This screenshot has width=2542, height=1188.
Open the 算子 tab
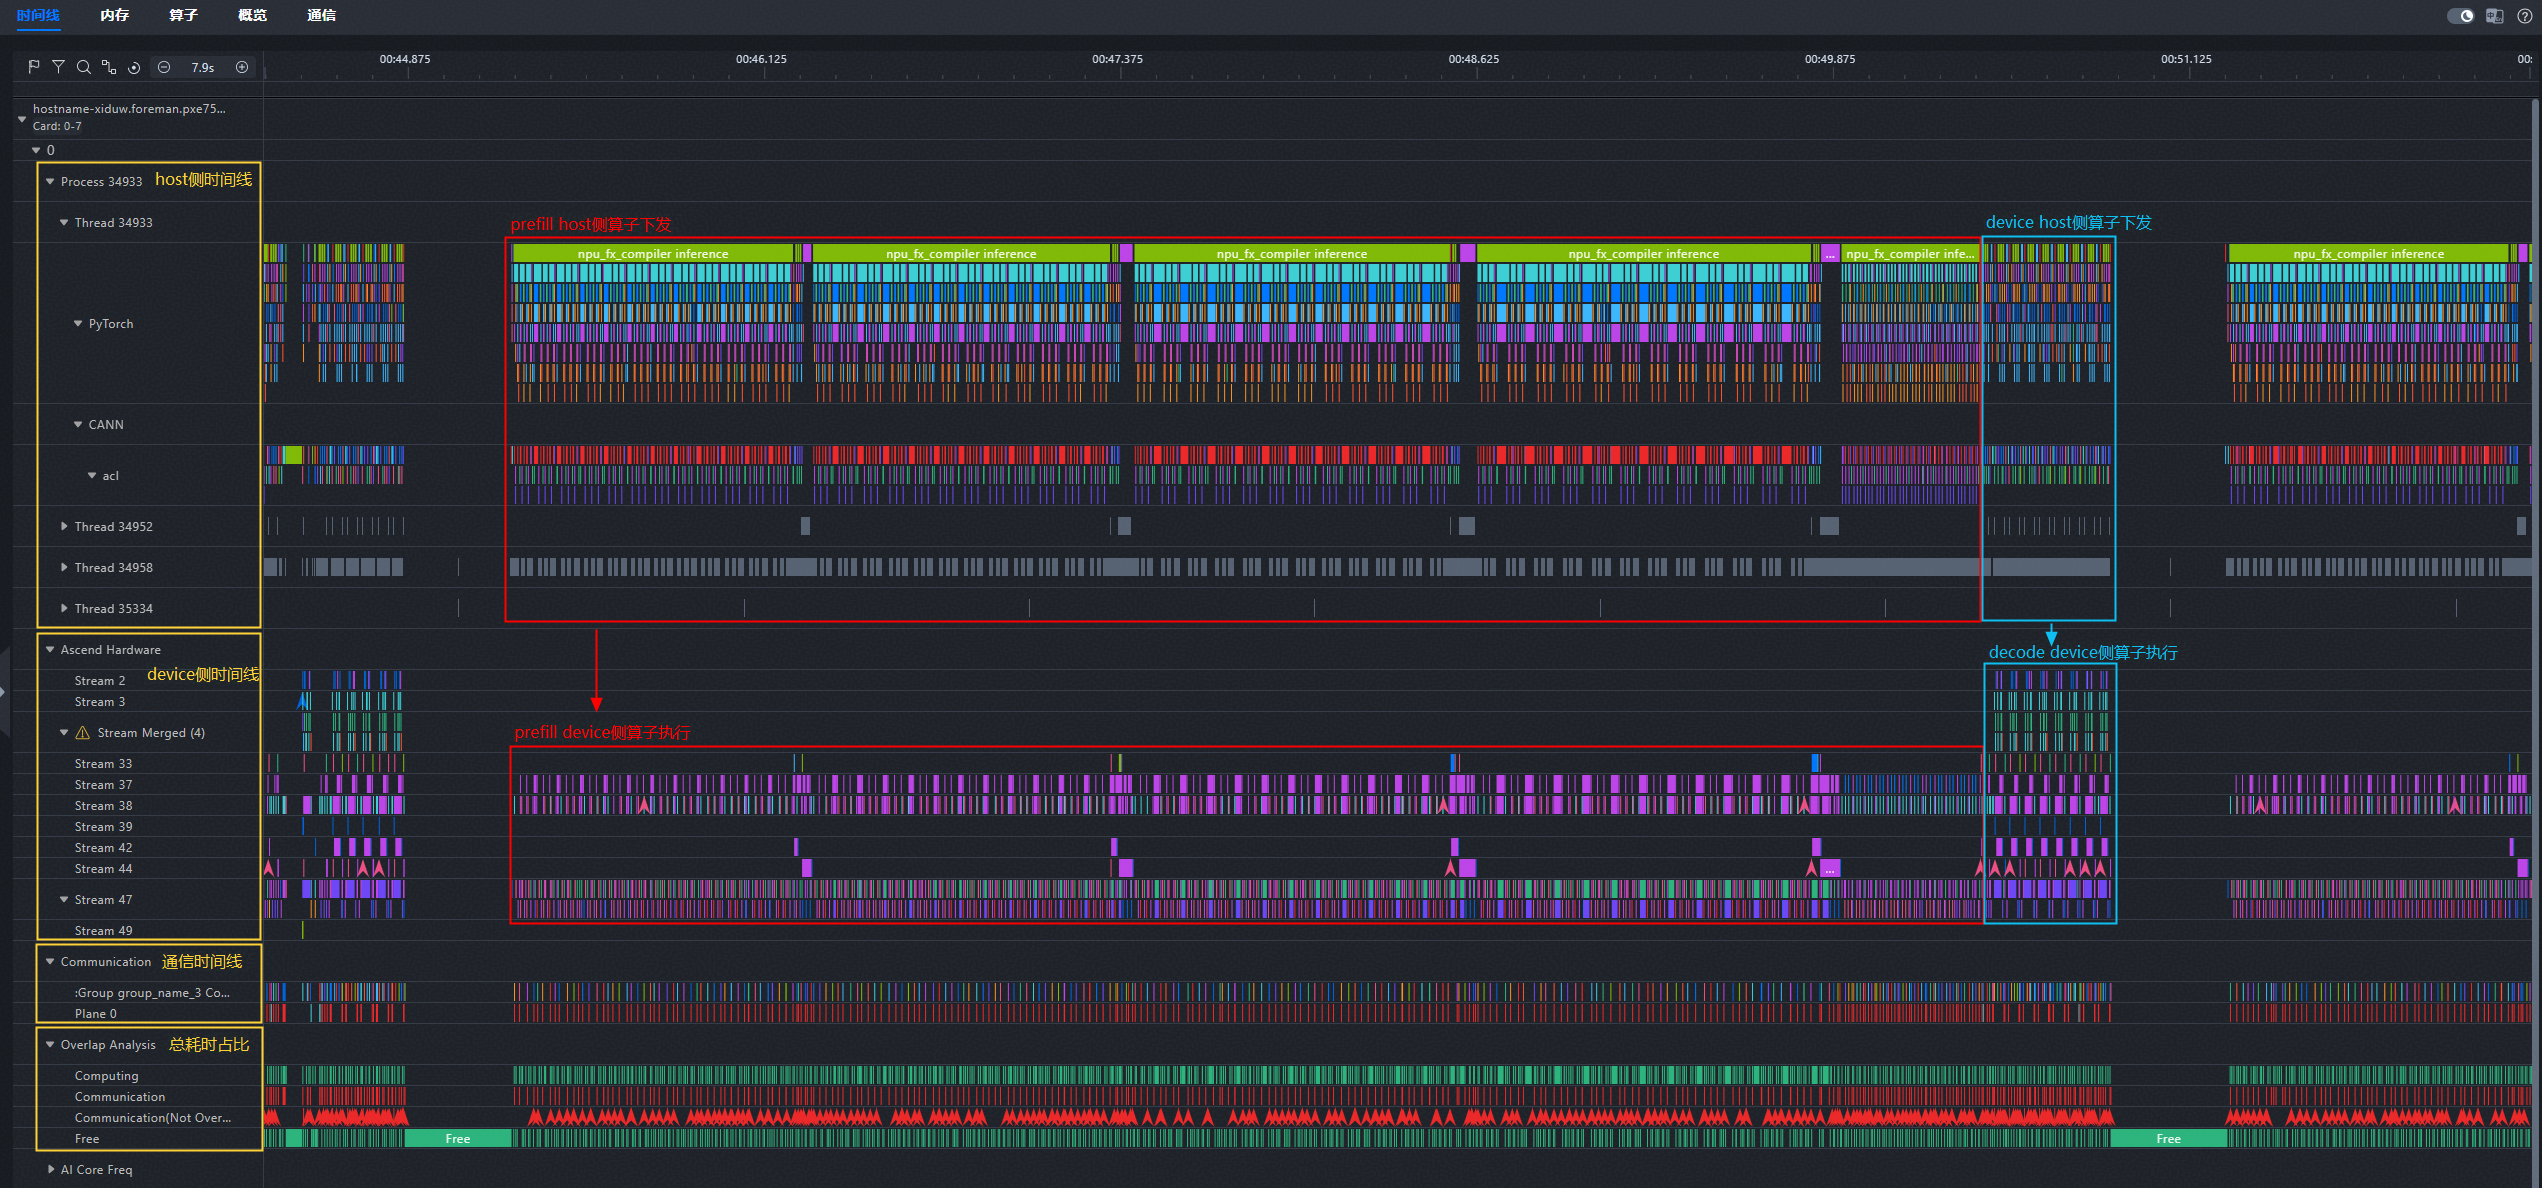[x=184, y=16]
